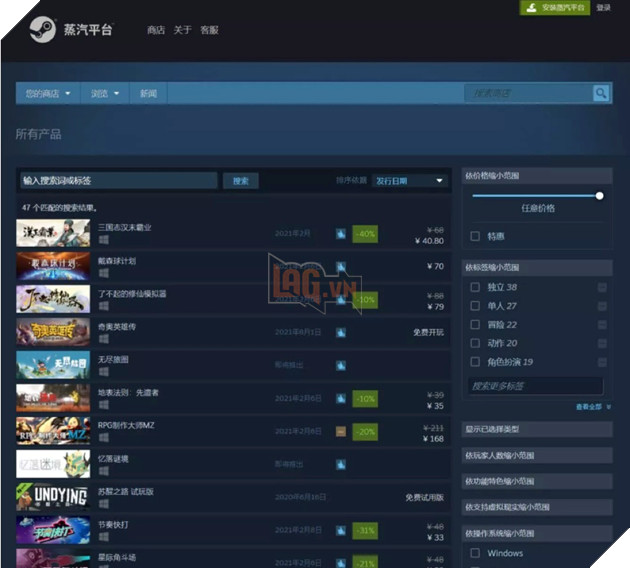Open the 您的商店 dropdown menu
This screenshot has width=630, height=568.
(48, 94)
